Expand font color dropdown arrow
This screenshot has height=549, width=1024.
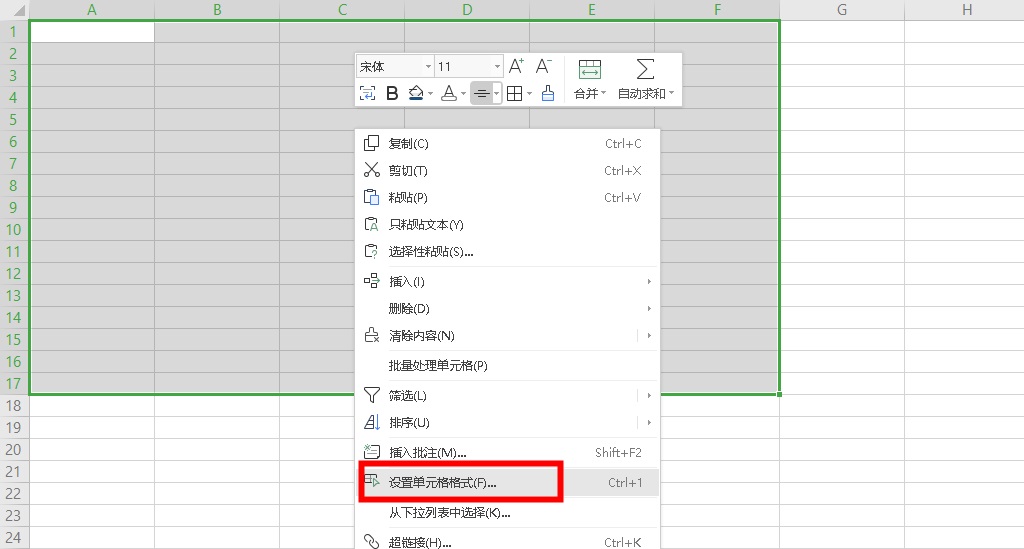(463, 94)
